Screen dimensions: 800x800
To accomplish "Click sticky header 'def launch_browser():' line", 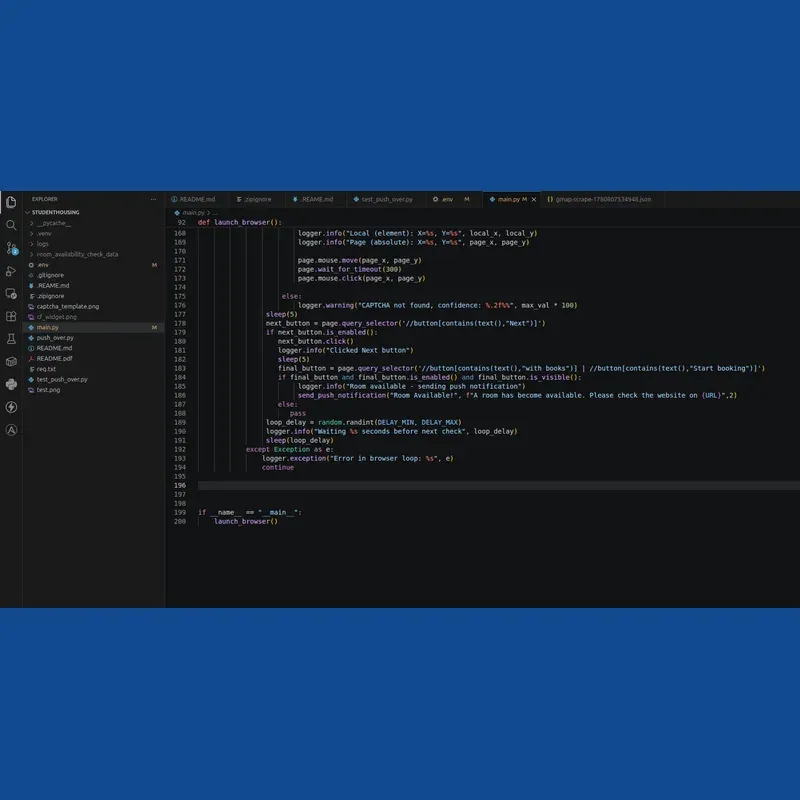I will pyautogui.click(x=240, y=222).
